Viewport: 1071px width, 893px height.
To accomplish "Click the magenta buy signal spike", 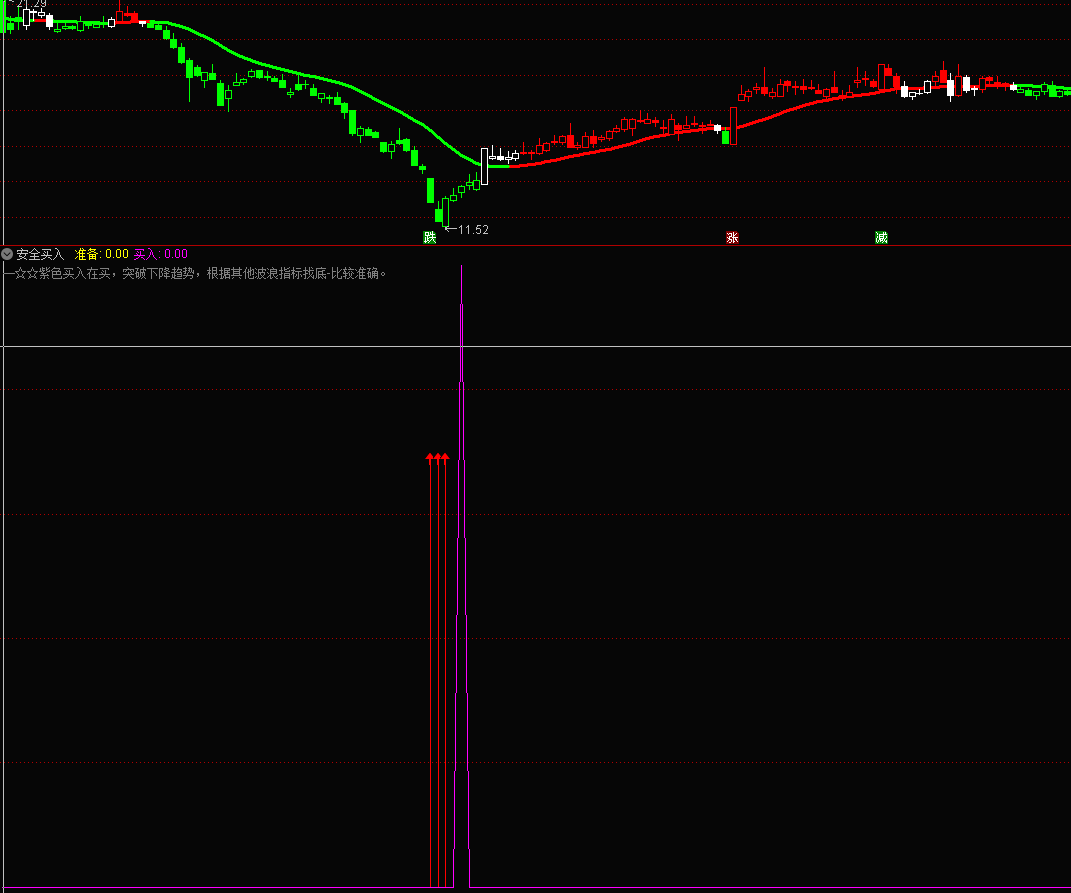I will (462, 574).
